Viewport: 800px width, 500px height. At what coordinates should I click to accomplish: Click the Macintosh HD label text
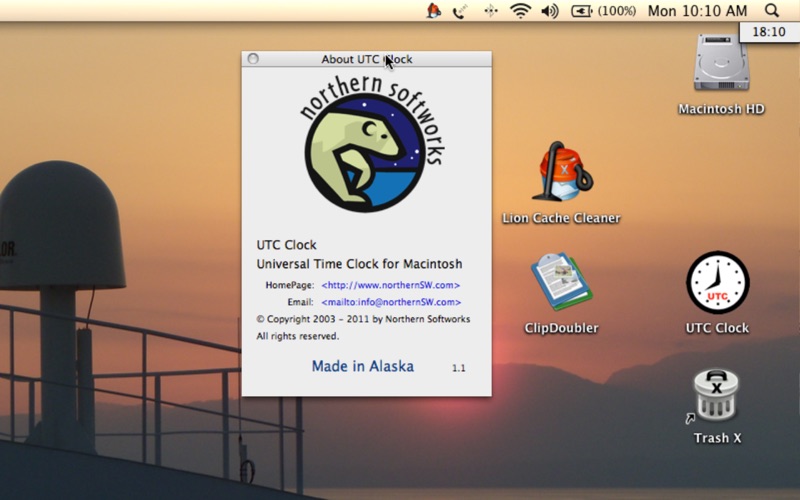click(x=721, y=109)
